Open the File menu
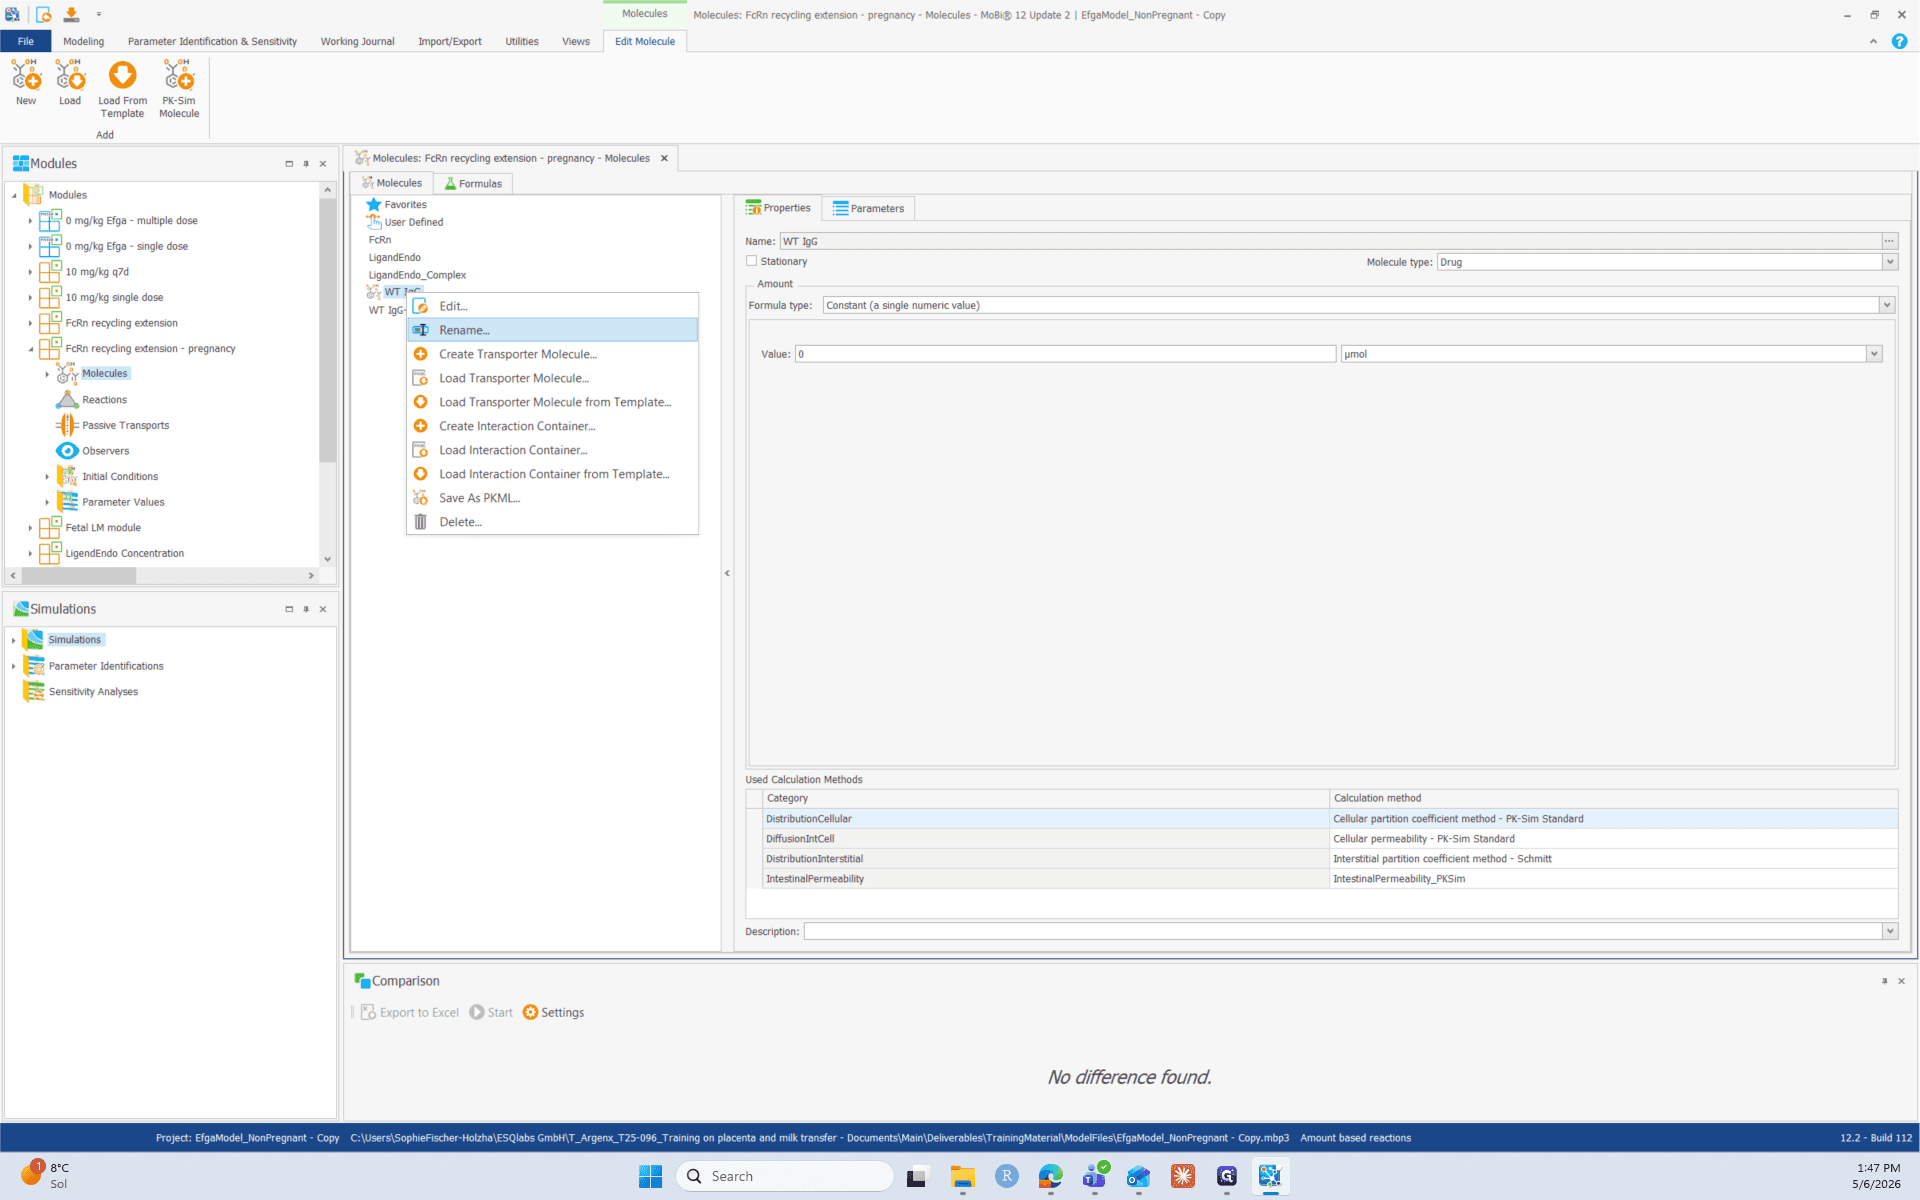 click(x=26, y=41)
